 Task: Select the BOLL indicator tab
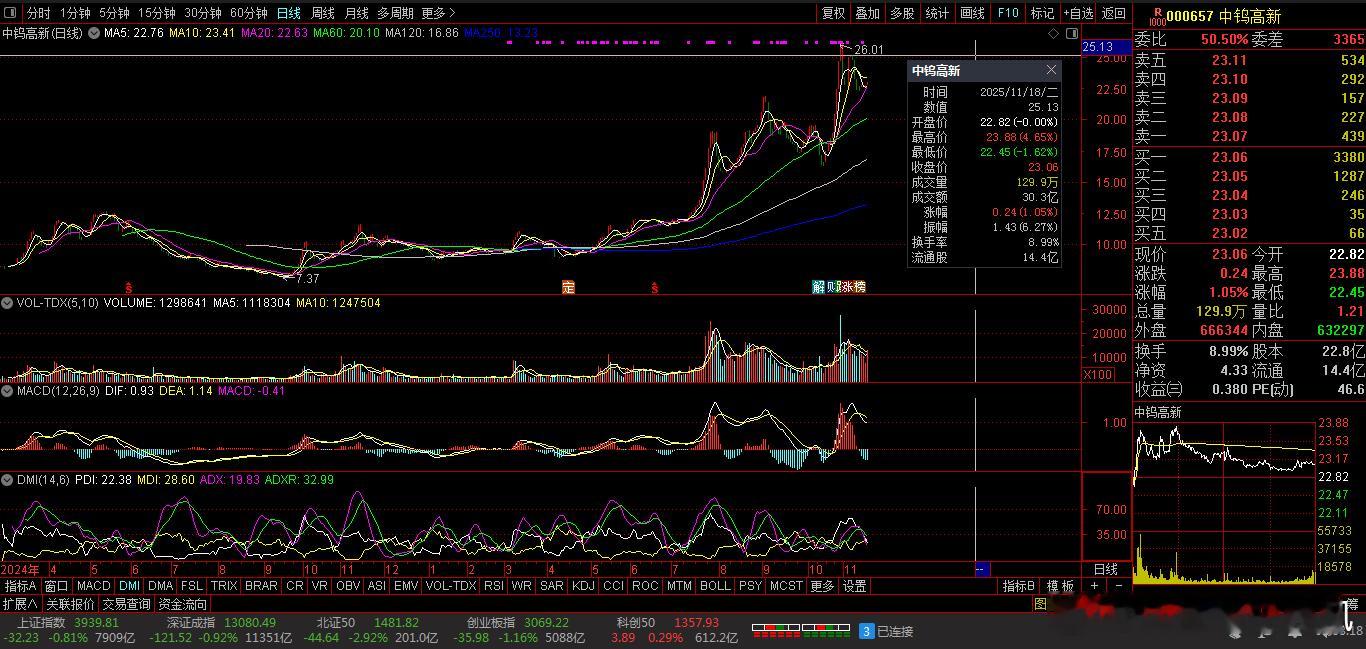(715, 586)
